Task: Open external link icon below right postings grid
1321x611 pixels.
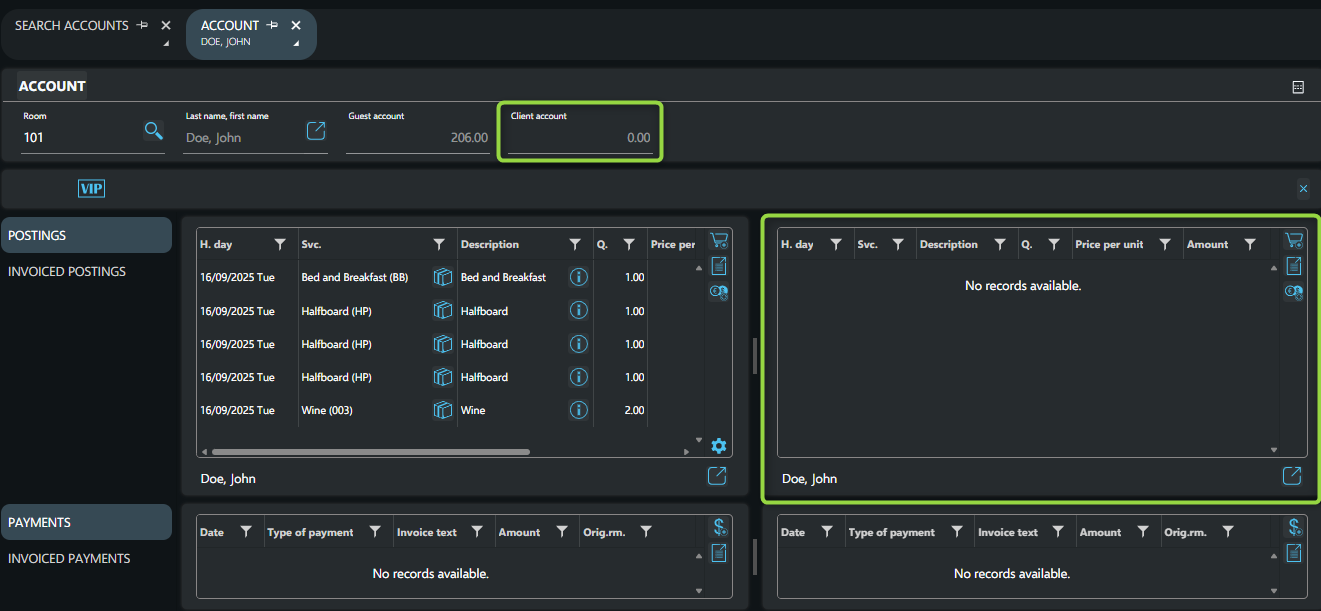Action: [1292, 476]
